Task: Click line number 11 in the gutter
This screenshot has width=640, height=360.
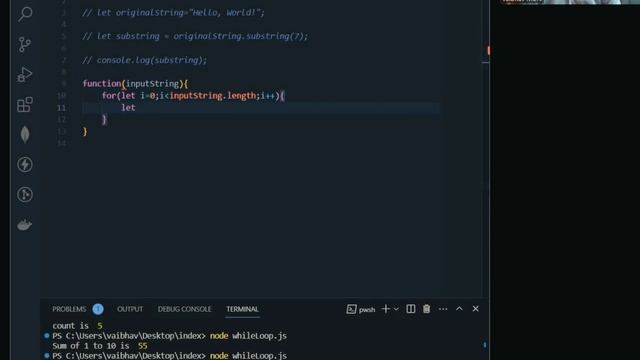Action: (61, 108)
